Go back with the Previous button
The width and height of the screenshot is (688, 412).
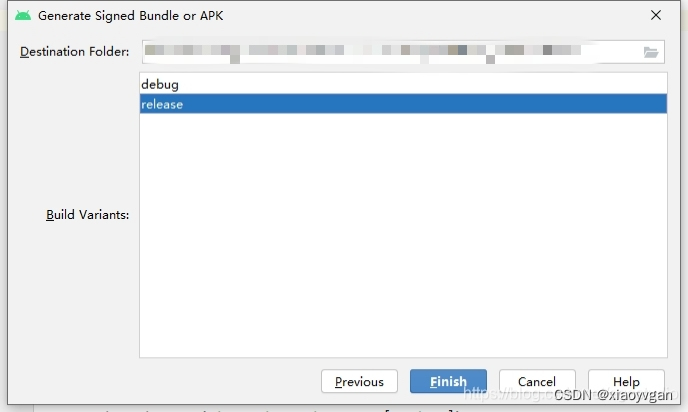pos(359,381)
